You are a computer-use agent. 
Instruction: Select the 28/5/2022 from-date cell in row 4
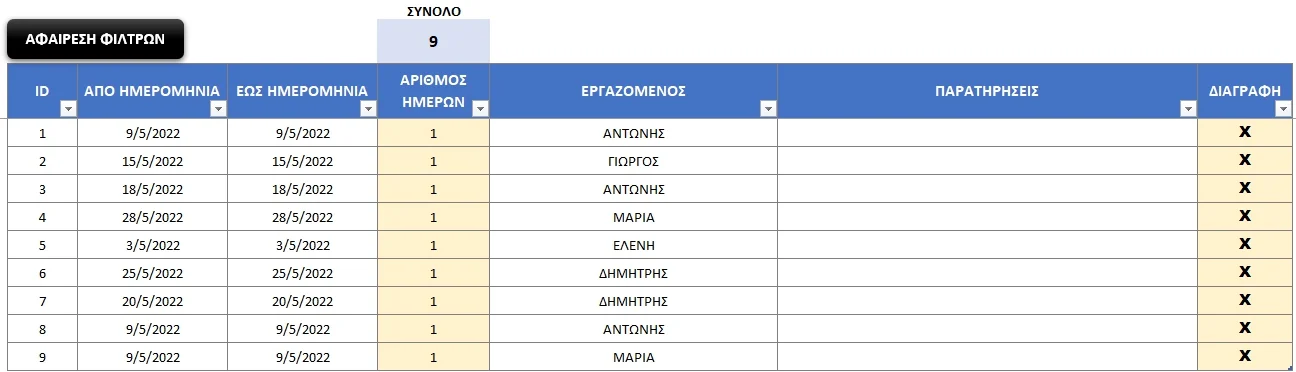click(153, 217)
